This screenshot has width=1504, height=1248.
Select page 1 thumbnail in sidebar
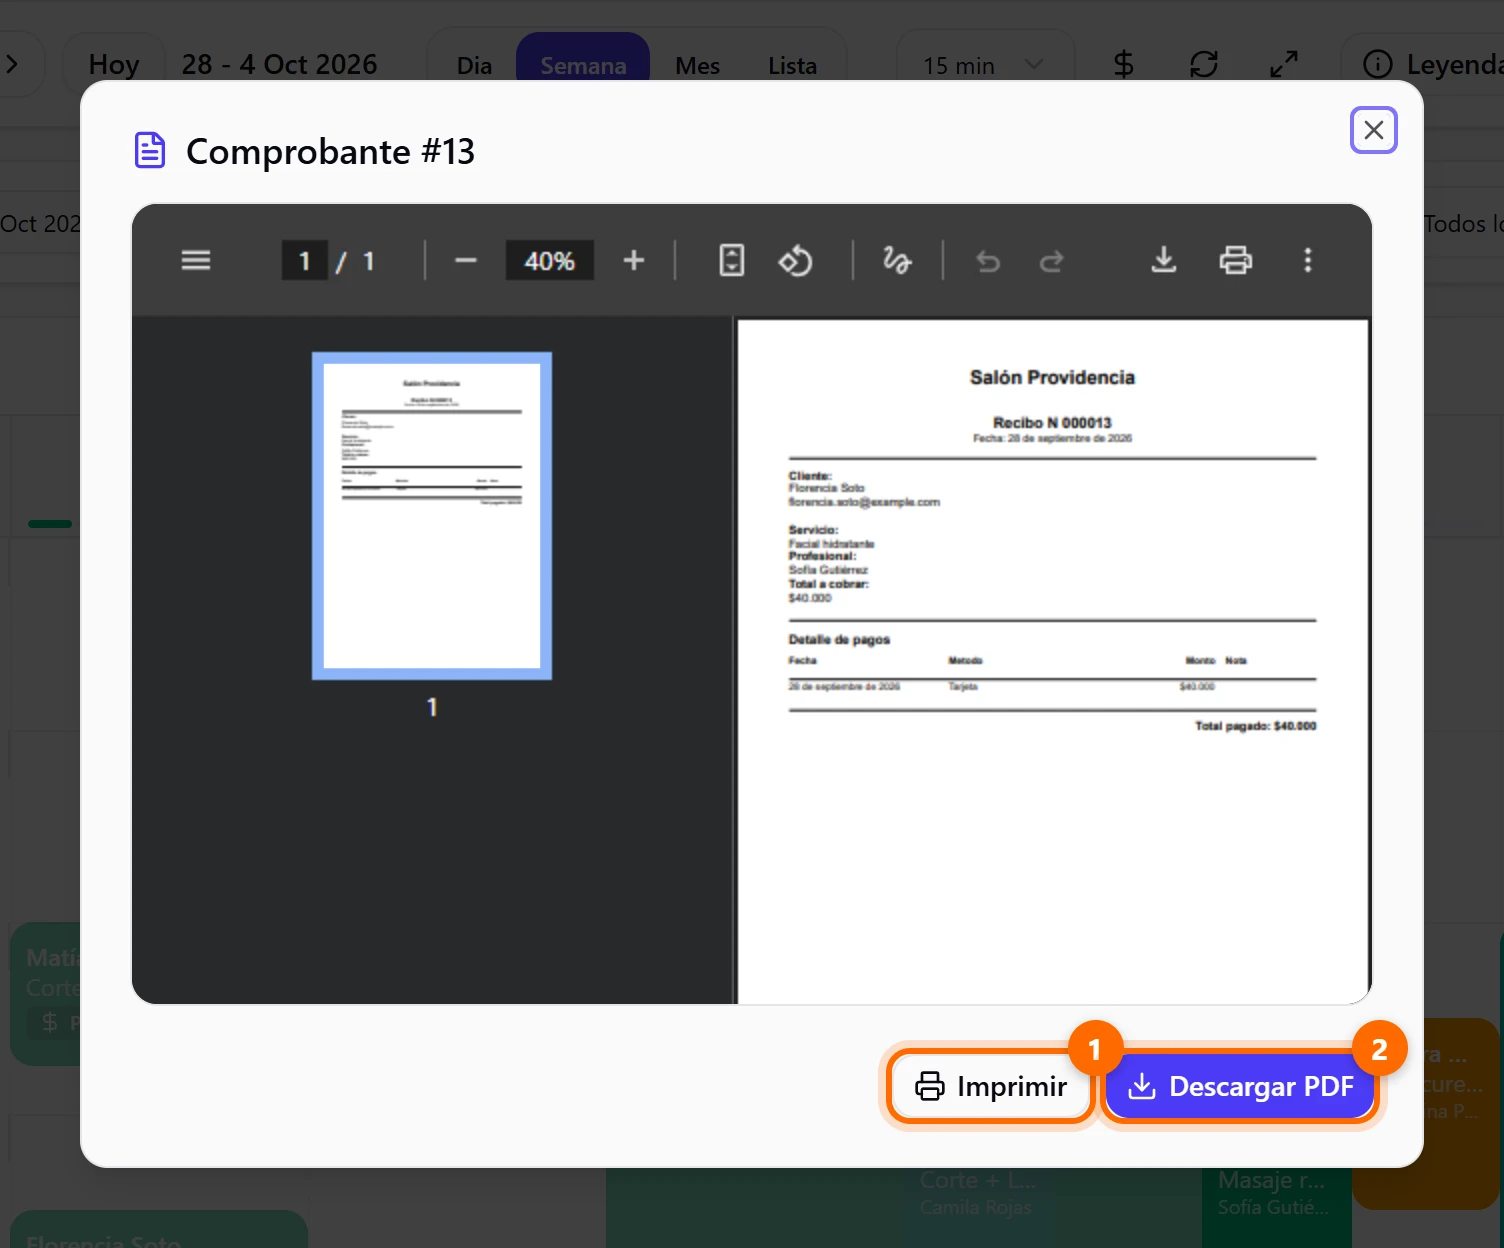click(x=432, y=516)
